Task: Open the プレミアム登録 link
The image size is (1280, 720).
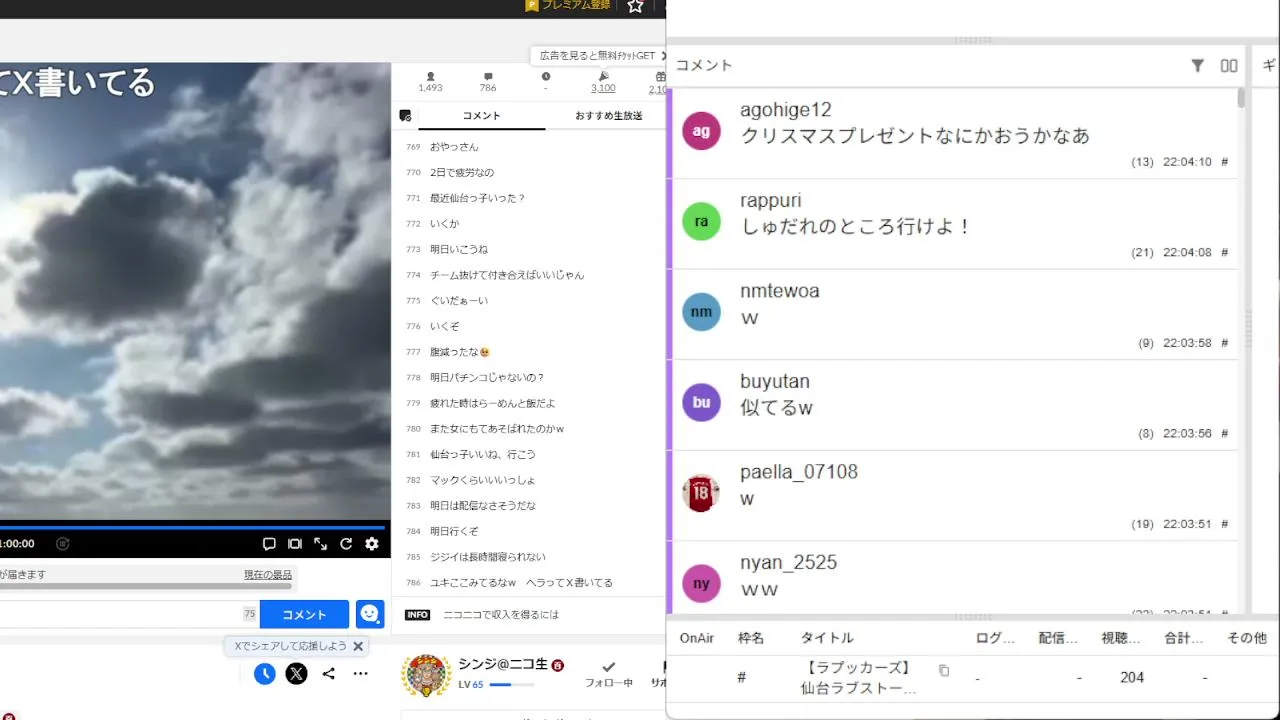Action: [x=568, y=6]
